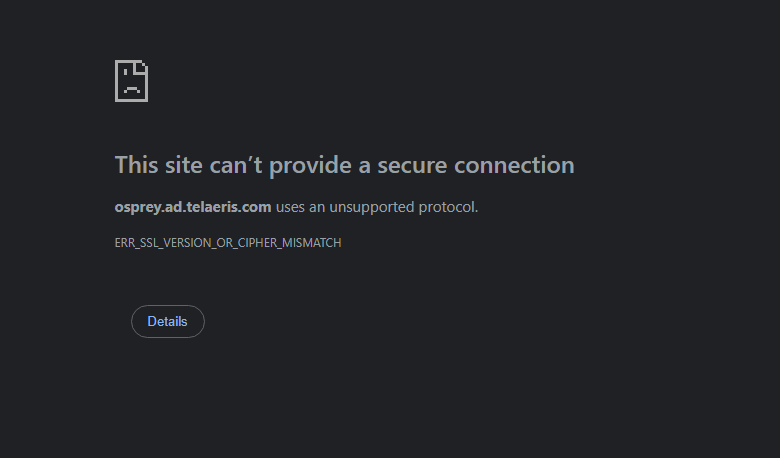Click the ERR_SSL_VERSION_OR_CIPHER_MISMATCH error code
The width and height of the screenshot is (780, 458).
228,243
